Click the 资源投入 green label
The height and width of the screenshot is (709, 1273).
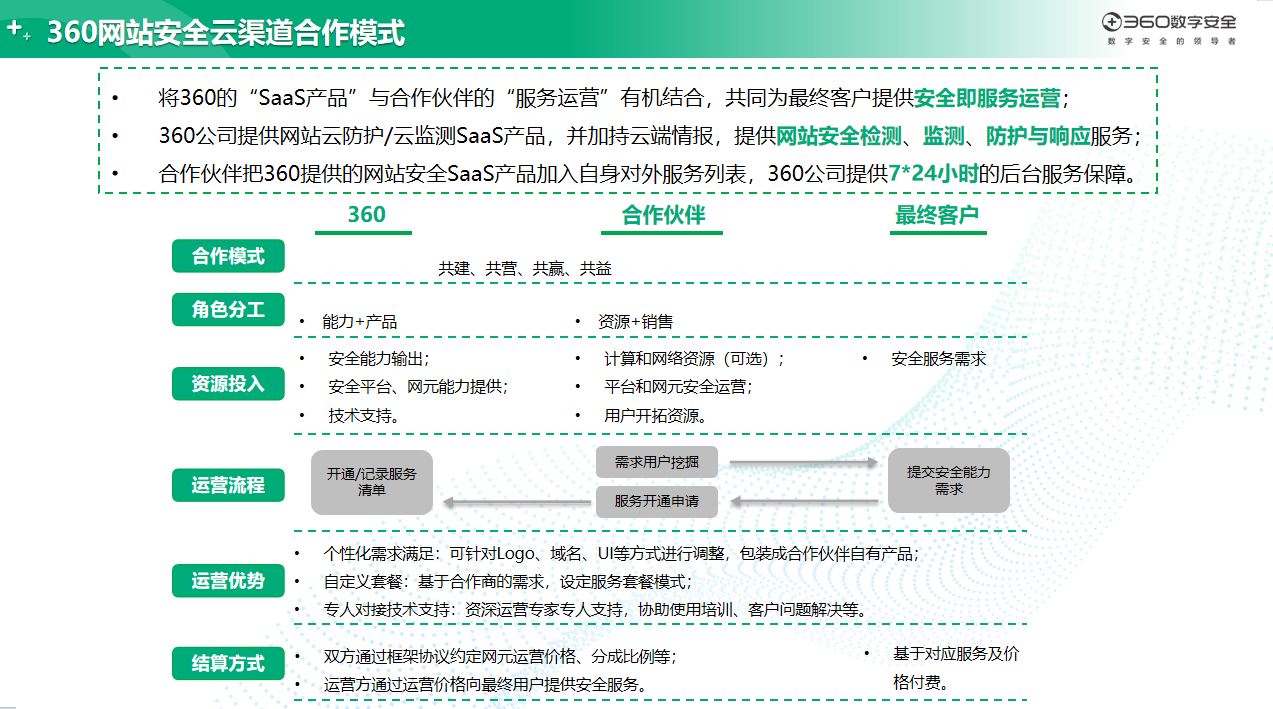[x=228, y=383]
